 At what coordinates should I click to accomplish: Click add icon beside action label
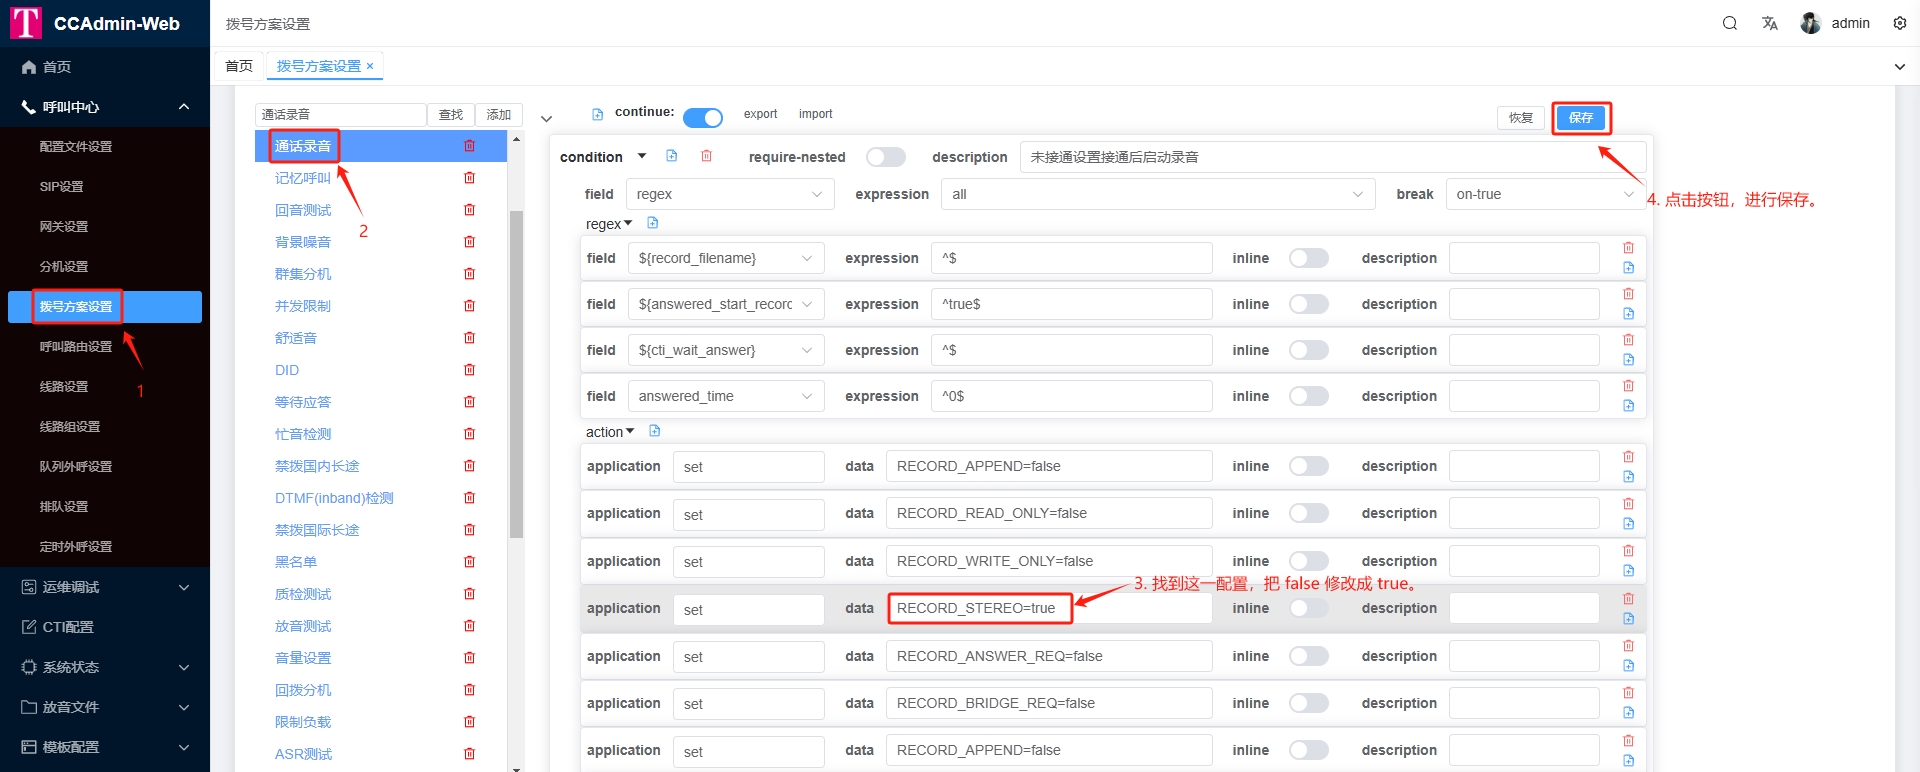point(655,431)
